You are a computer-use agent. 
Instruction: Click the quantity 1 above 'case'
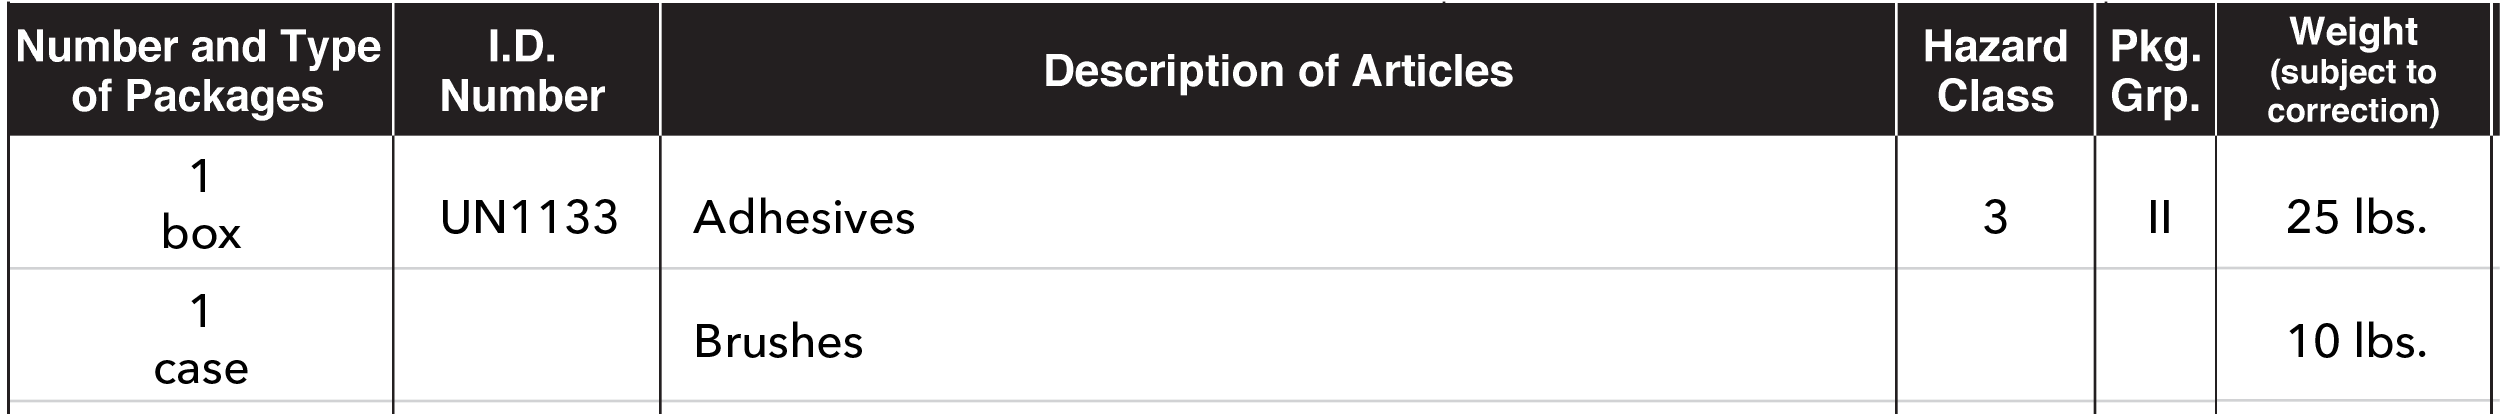201,311
